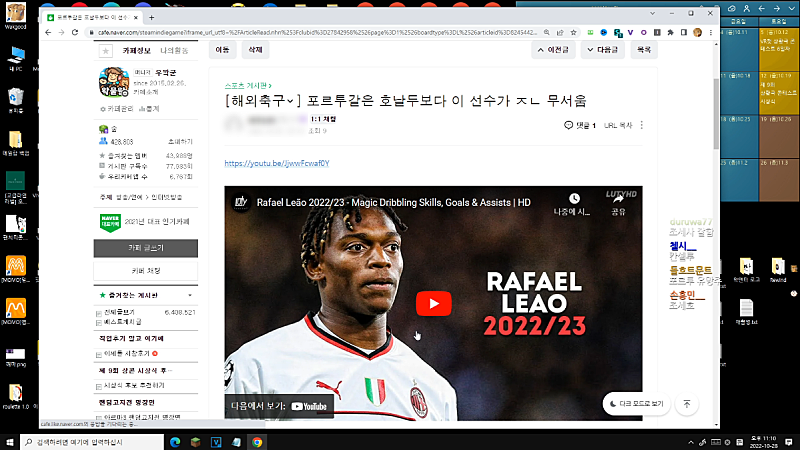Show hidden system tray icons
800x450 pixels.
click(691, 442)
